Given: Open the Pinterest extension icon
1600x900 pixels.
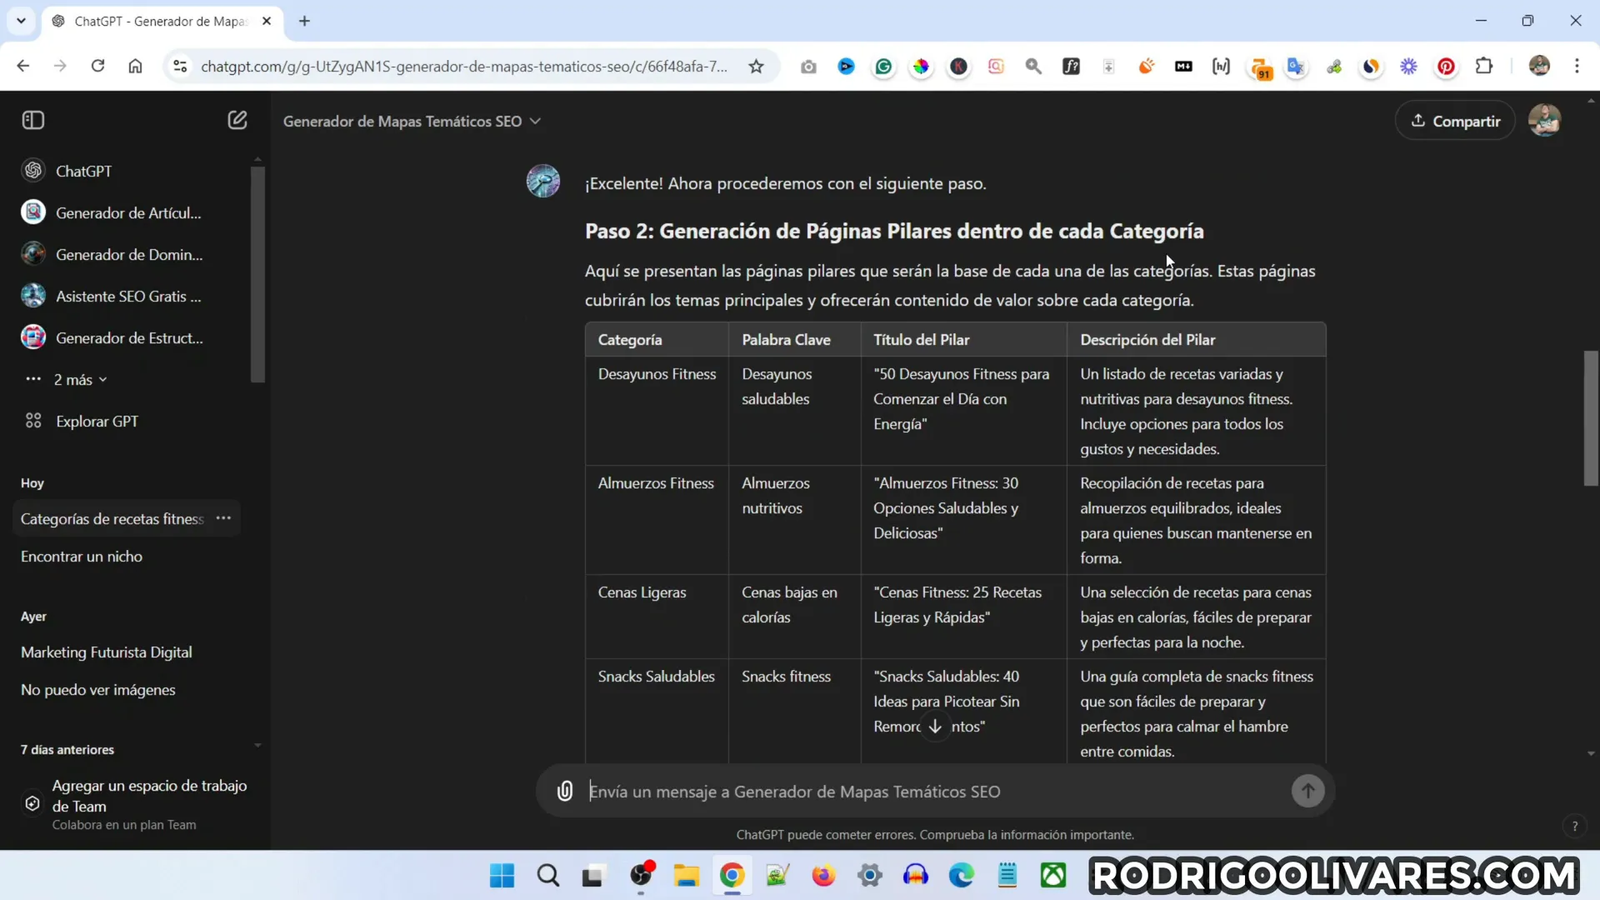Looking at the screenshot, I should pyautogui.click(x=1446, y=67).
